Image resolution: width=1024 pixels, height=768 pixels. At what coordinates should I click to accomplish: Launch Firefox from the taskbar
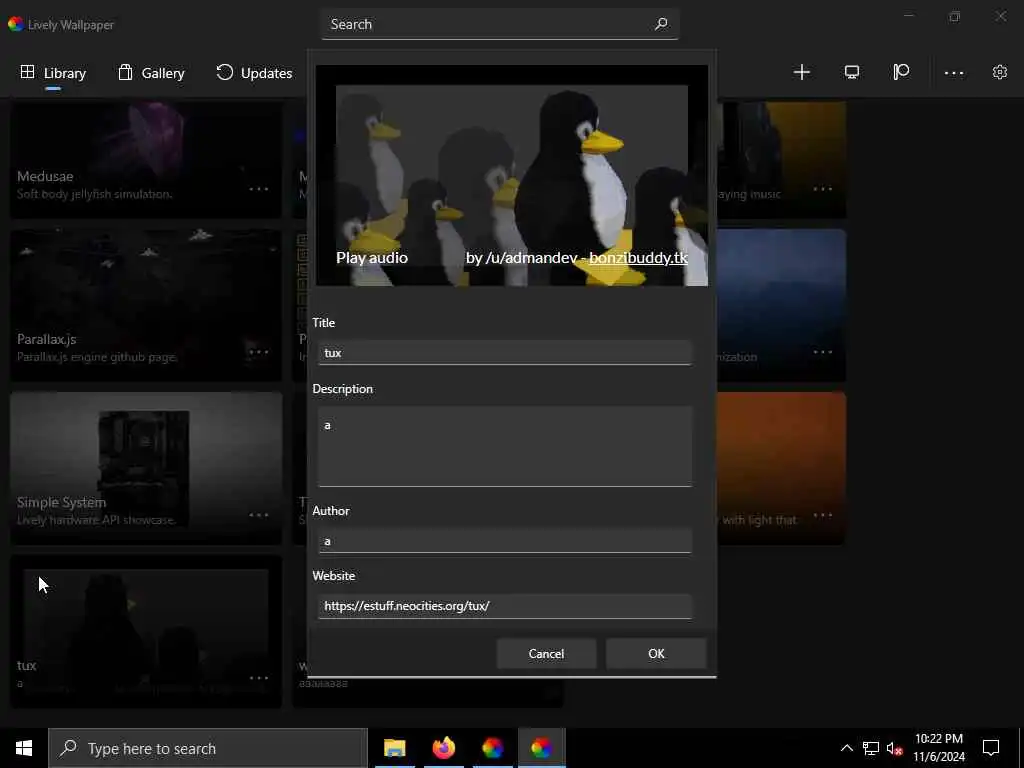pos(443,748)
